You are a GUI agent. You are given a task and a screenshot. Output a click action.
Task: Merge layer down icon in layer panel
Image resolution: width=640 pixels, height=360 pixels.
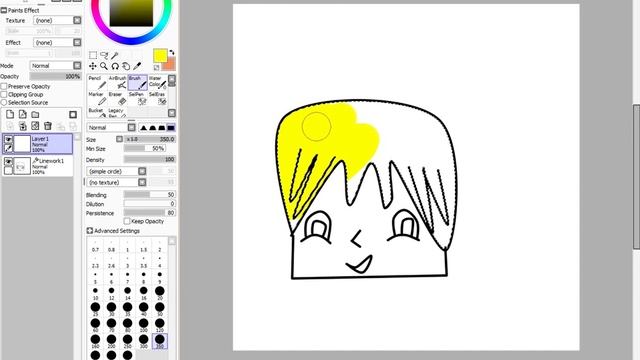click(22, 126)
